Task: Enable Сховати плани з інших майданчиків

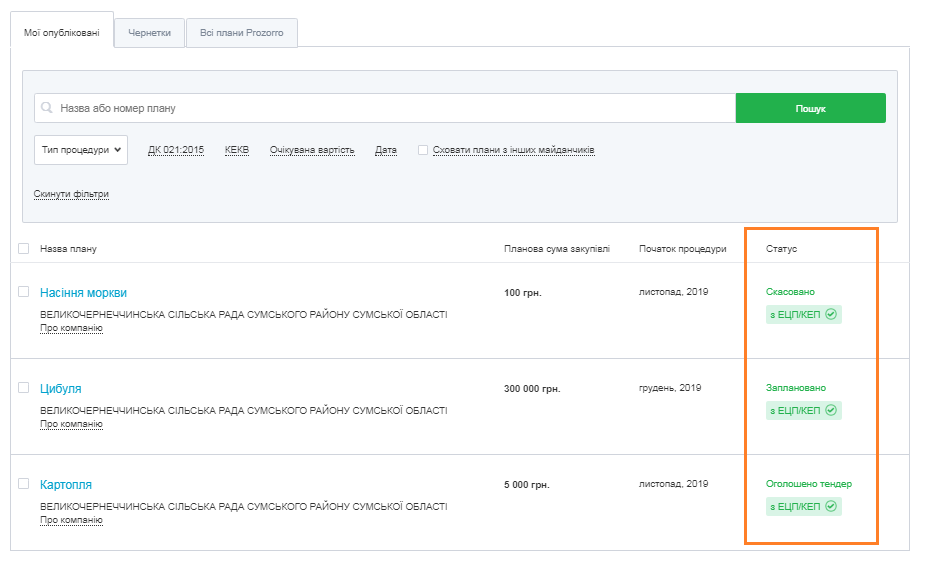Action: click(x=423, y=150)
